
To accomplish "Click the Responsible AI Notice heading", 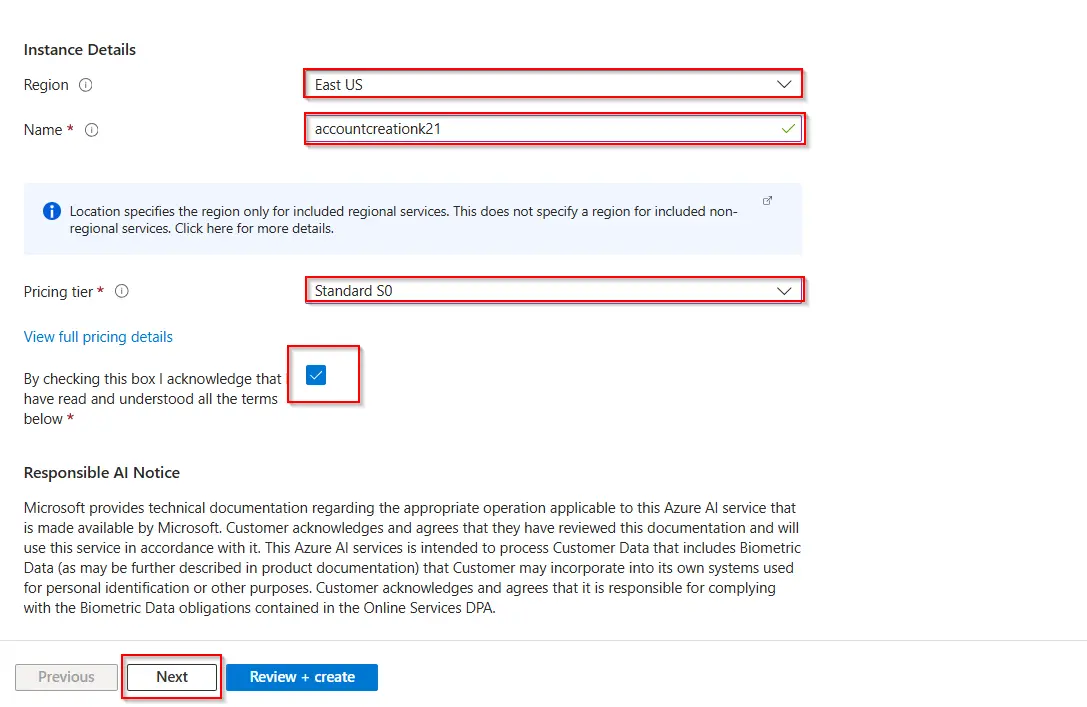I will [x=102, y=472].
